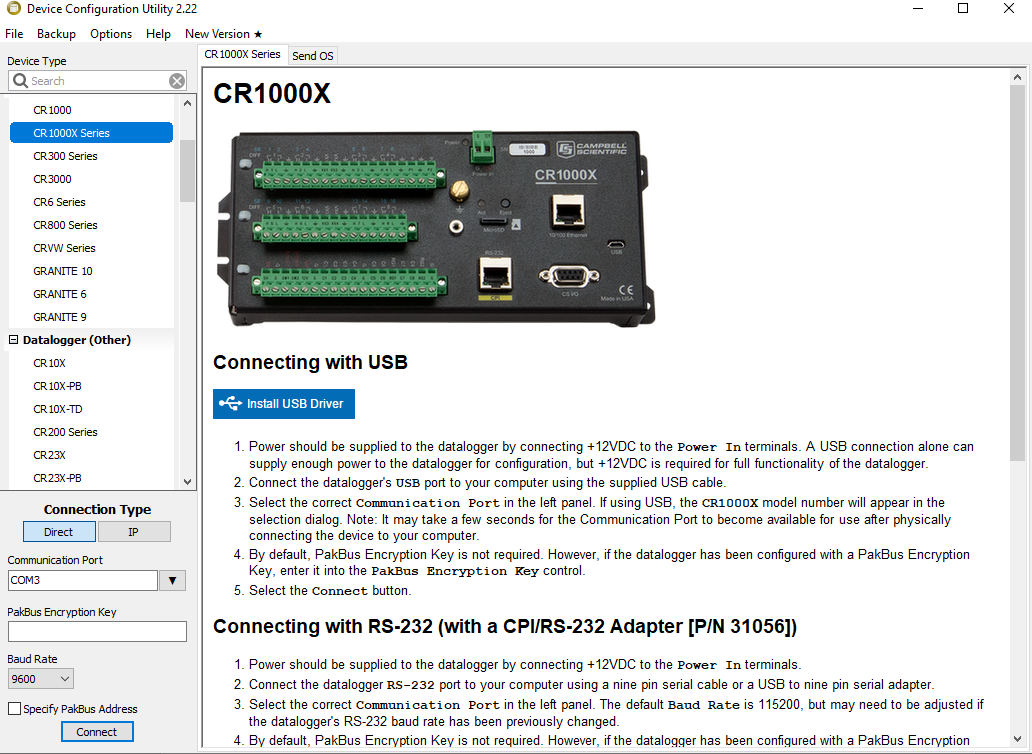Clear the device search field with X icon
Image resolution: width=1032 pixels, height=754 pixels.
[177, 81]
